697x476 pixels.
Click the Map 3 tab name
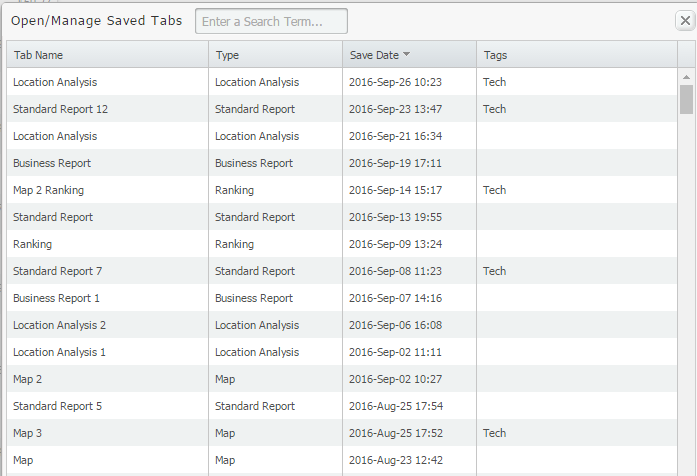(x=28, y=433)
